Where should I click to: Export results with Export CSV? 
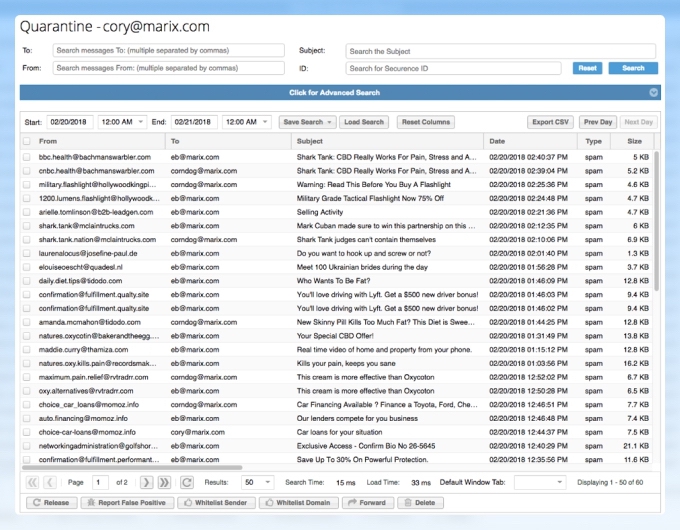coord(550,122)
